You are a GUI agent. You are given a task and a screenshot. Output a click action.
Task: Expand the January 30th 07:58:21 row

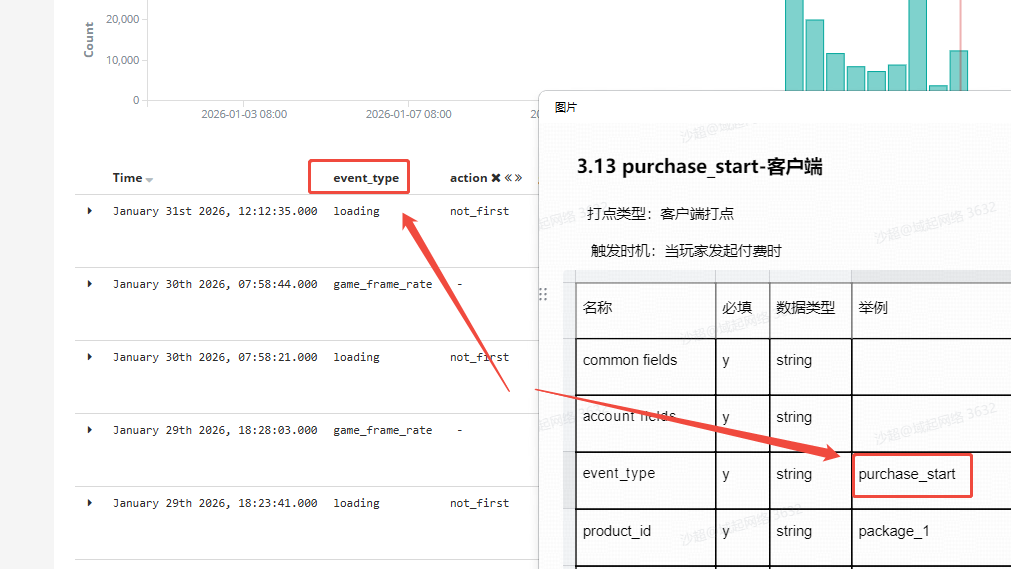[90, 357]
